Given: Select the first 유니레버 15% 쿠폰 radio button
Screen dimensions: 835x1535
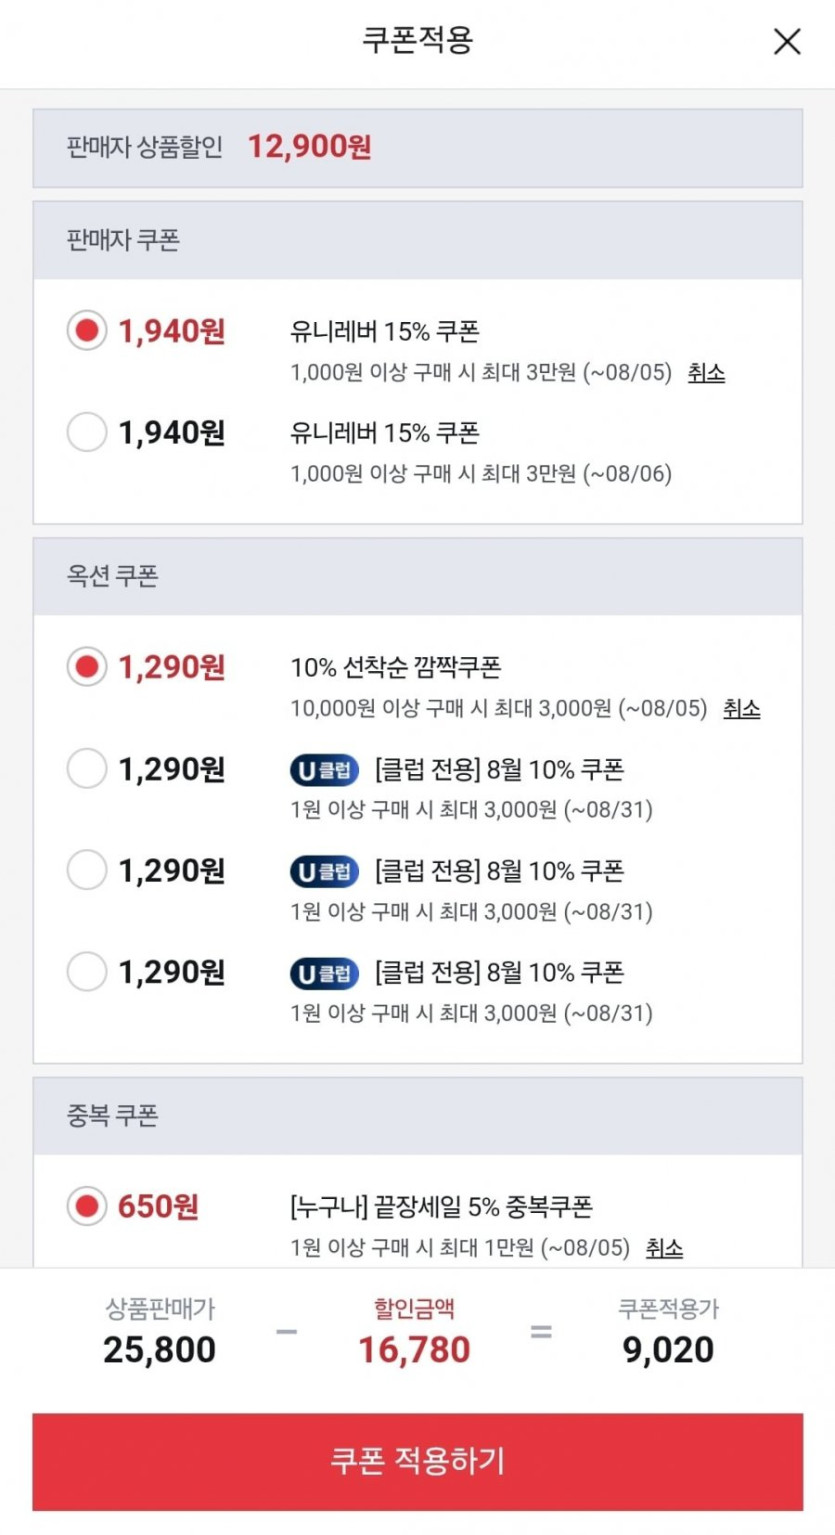Looking at the screenshot, I should (x=87, y=330).
